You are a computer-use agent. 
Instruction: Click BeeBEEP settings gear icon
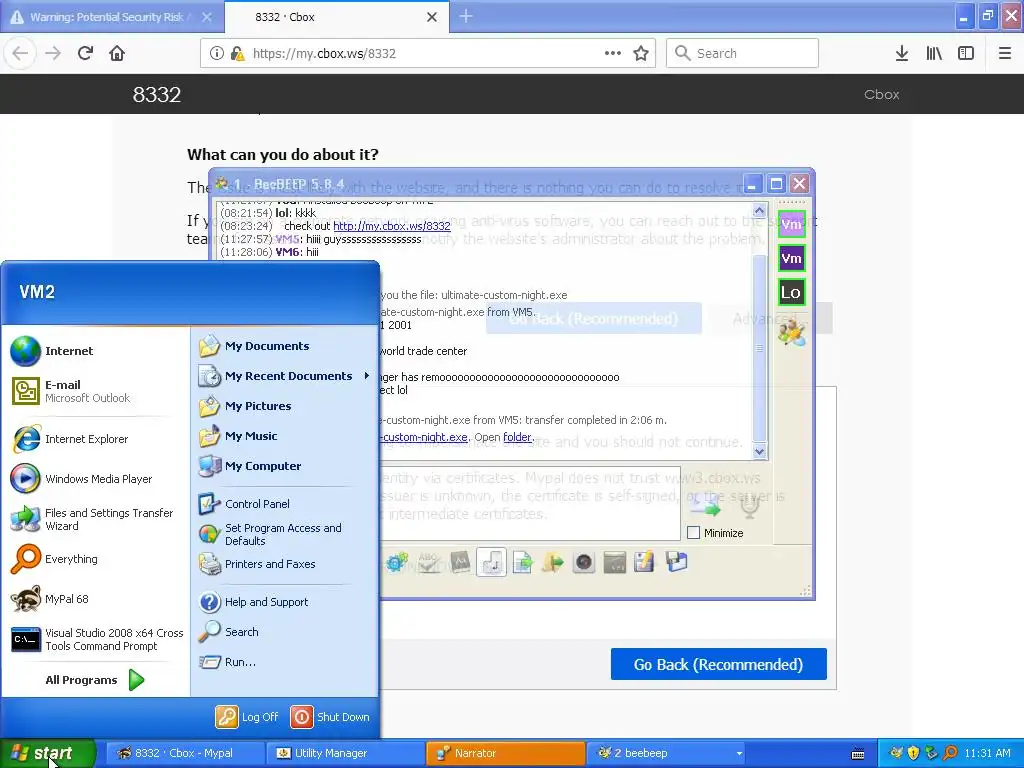click(x=397, y=562)
